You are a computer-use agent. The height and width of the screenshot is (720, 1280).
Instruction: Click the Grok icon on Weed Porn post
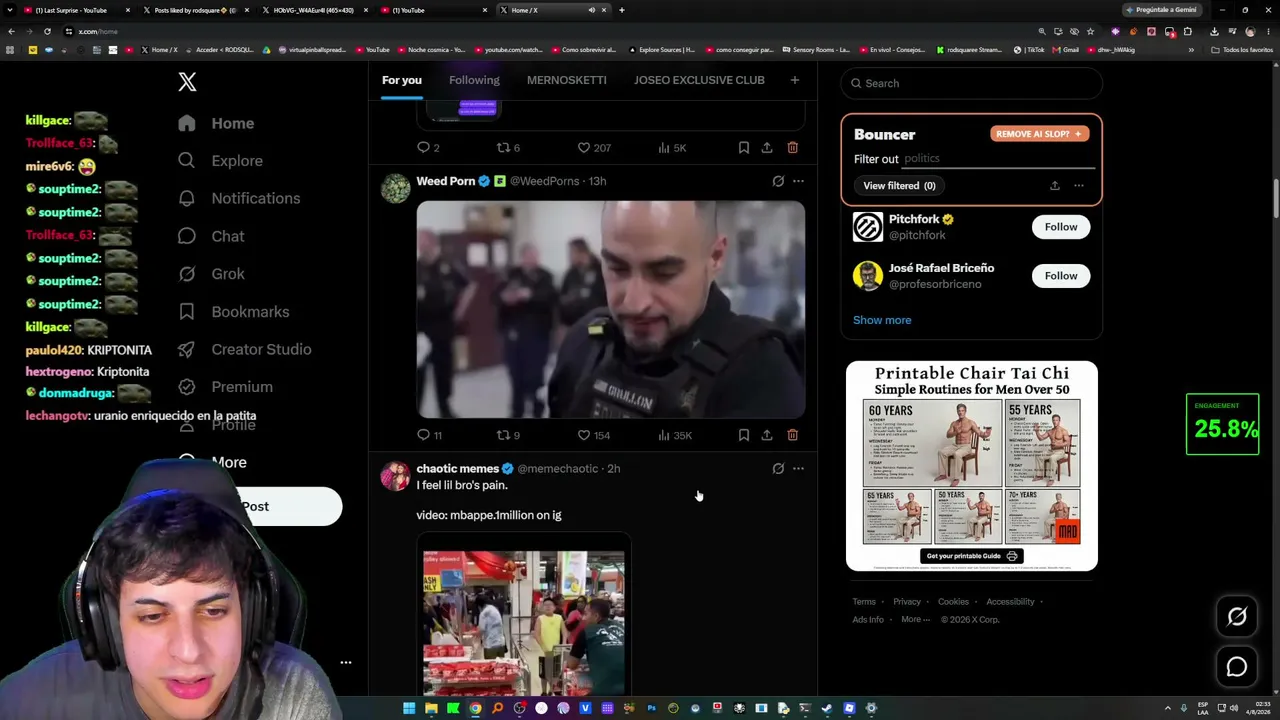click(778, 181)
